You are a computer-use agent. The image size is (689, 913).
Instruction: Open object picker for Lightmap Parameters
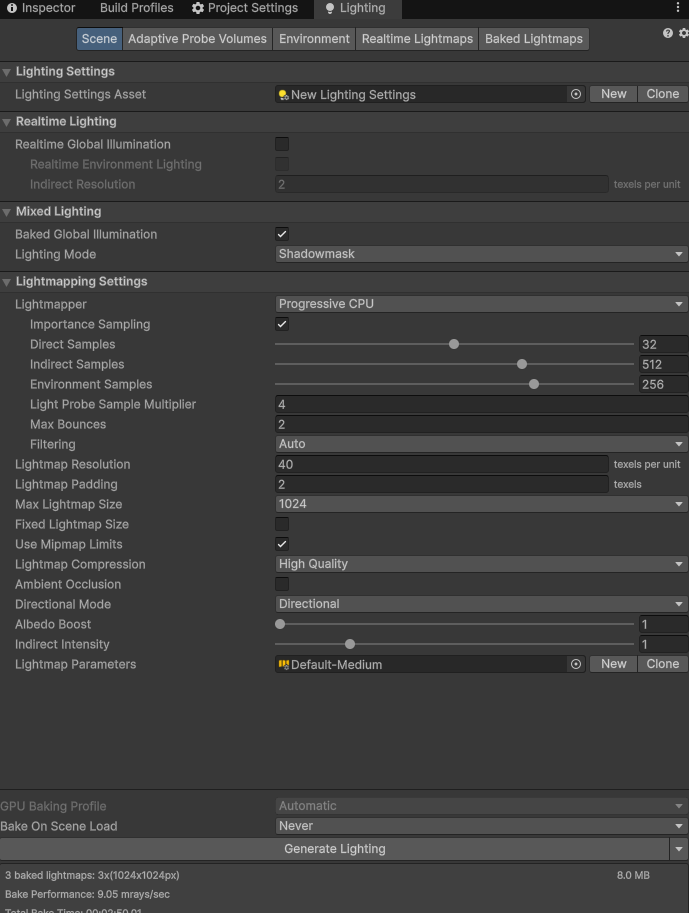[x=575, y=664]
